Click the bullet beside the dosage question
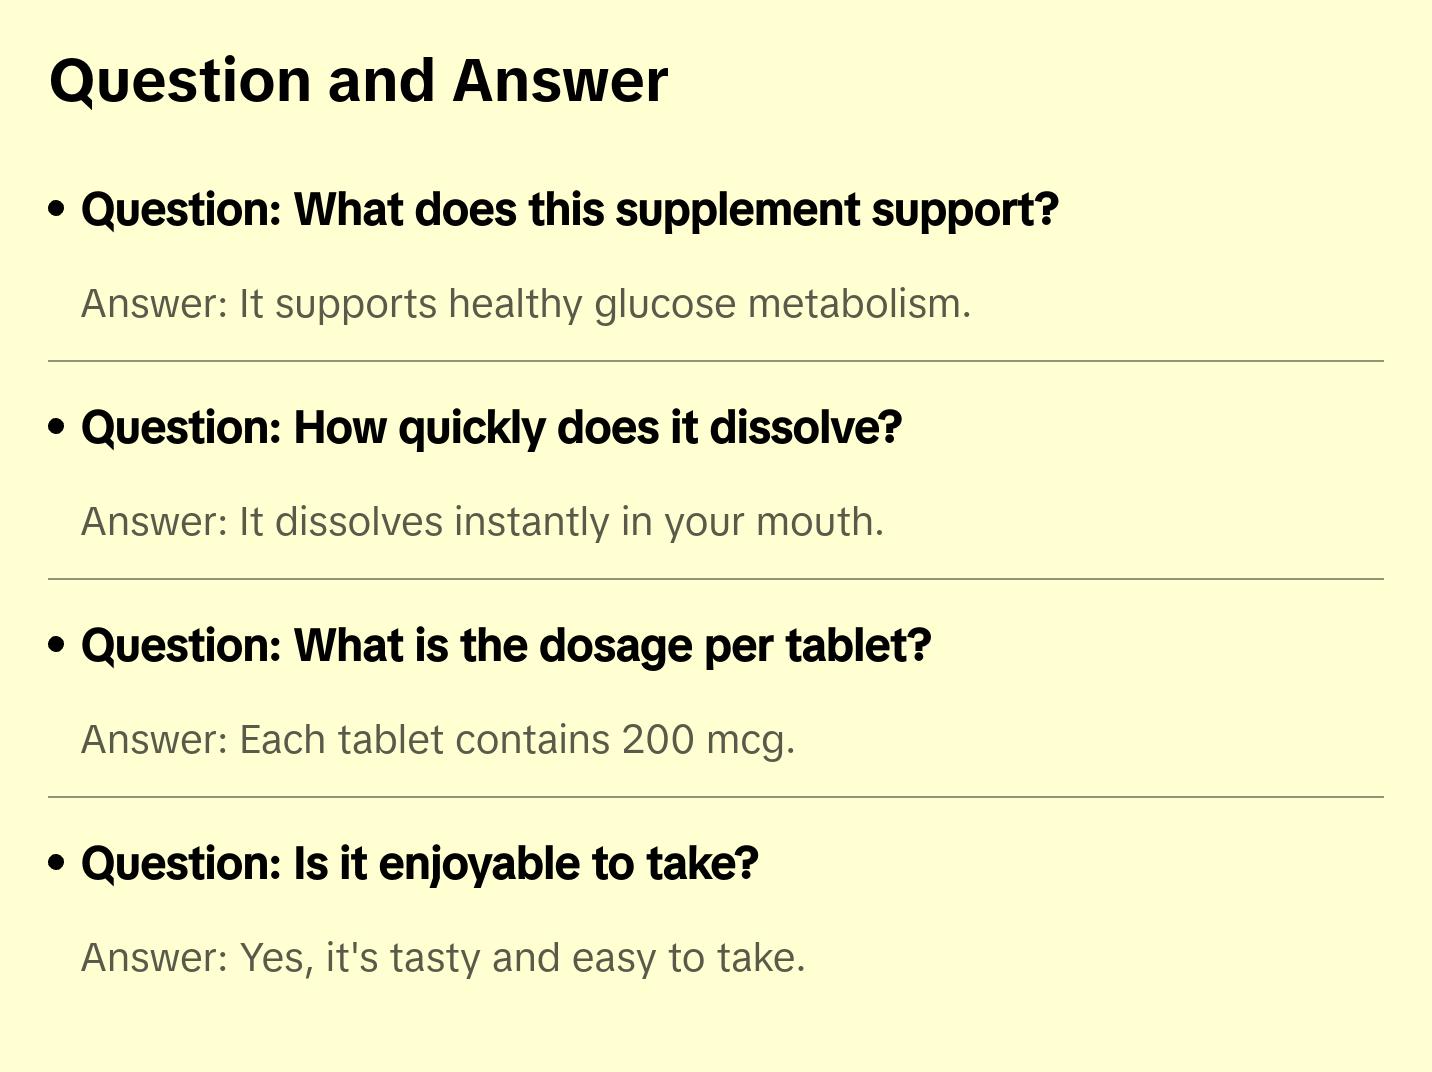The image size is (1432, 1072). pos(57,646)
